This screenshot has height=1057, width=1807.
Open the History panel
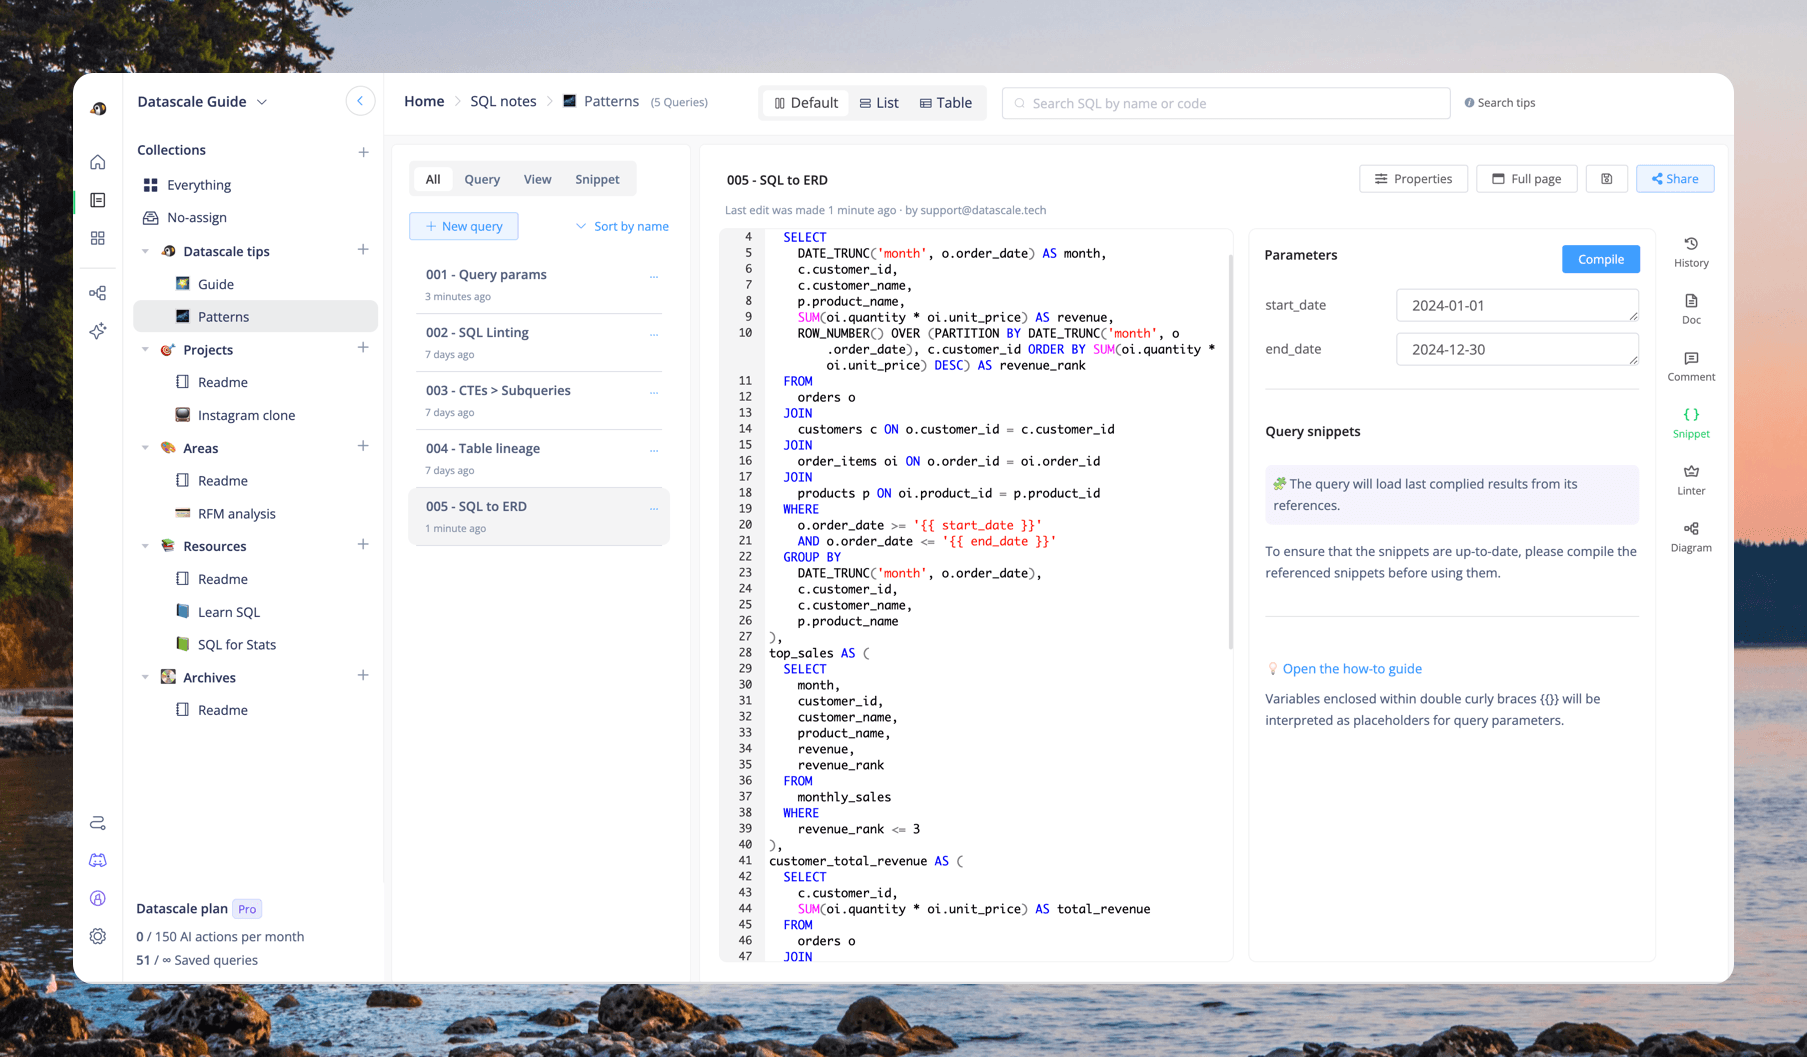tap(1690, 251)
